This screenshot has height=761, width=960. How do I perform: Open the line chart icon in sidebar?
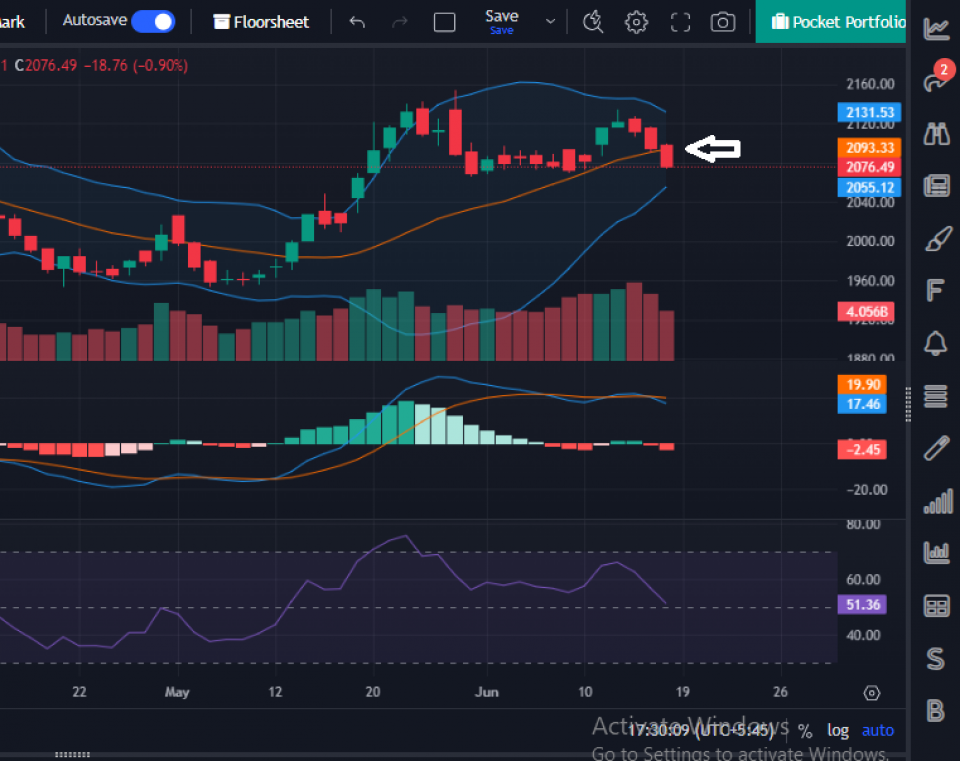pos(937,28)
